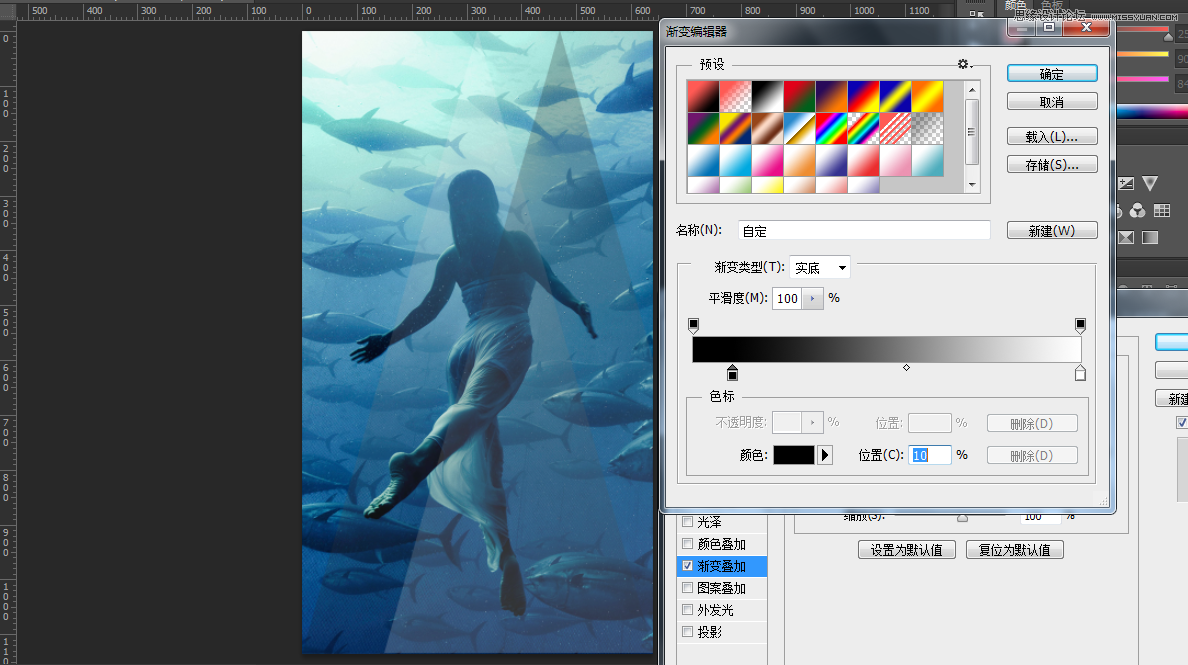Enable the 外发光 (Outer Glow) checkbox
The image size is (1188, 665).
pyautogui.click(x=687, y=609)
